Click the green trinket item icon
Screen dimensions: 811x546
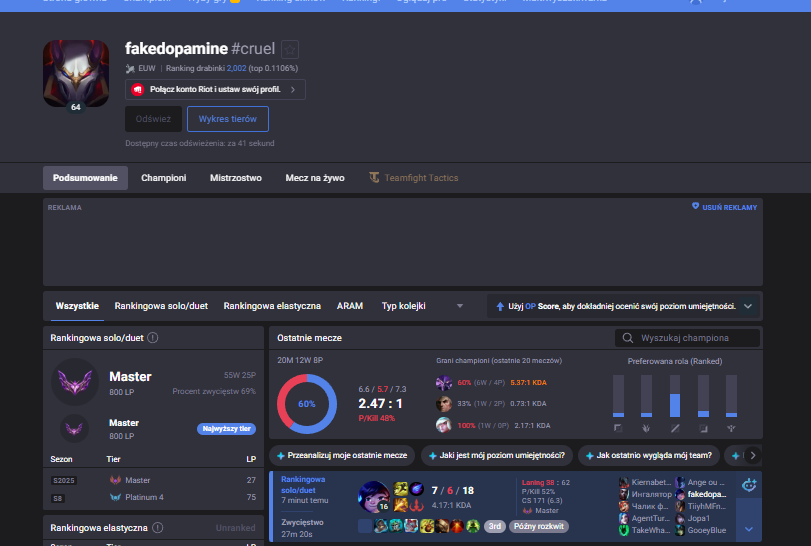pos(473,526)
